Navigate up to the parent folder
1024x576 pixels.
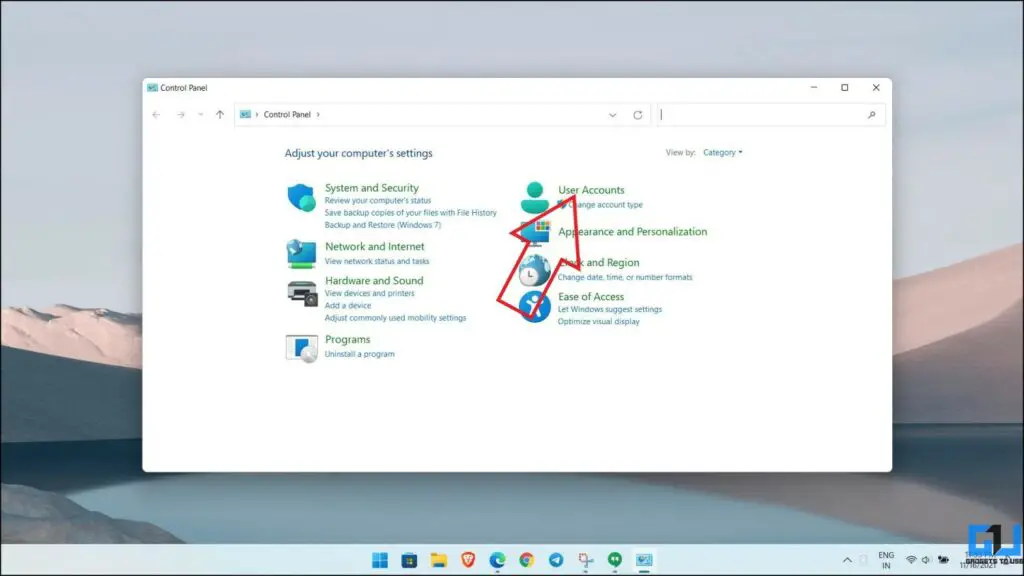[x=219, y=114]
